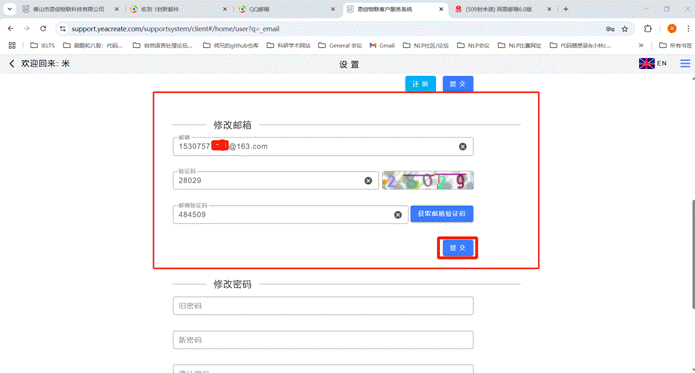Clear the email address field
Viewport: 695px width, 373px height.
click(x=462, y=147)
